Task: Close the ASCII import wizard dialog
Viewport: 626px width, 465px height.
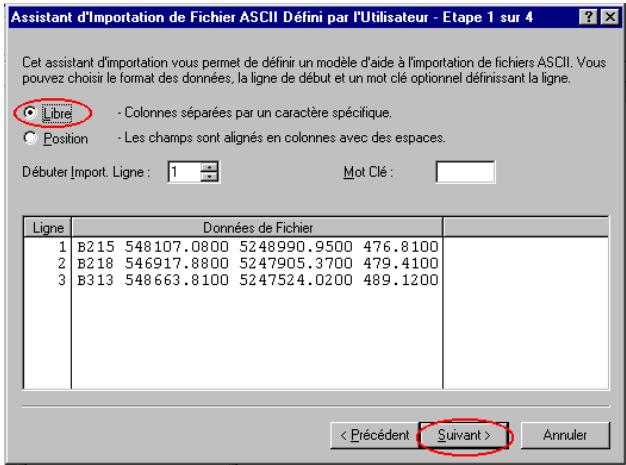Action: 610,17
